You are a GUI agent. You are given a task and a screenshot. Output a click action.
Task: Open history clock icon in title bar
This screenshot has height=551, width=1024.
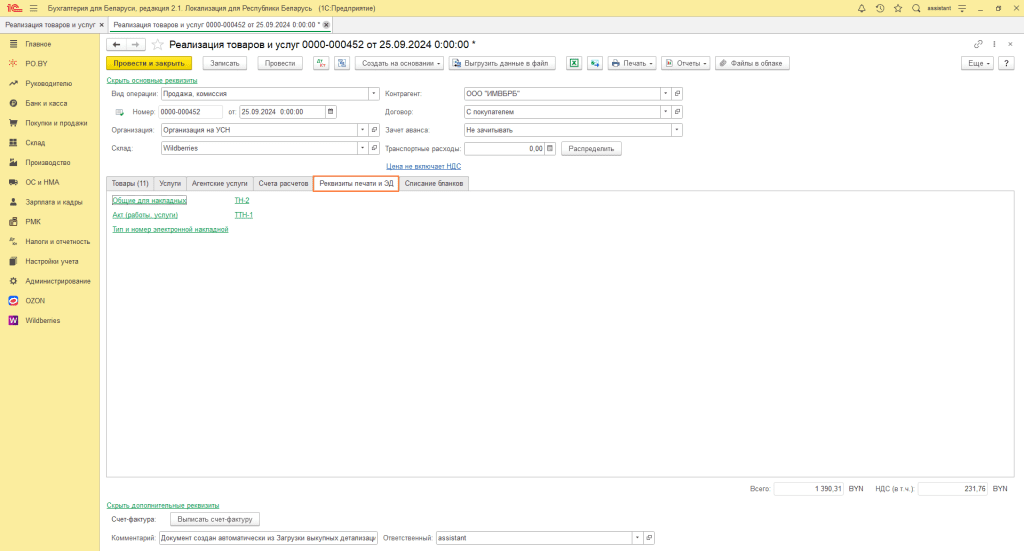(880, 8)
